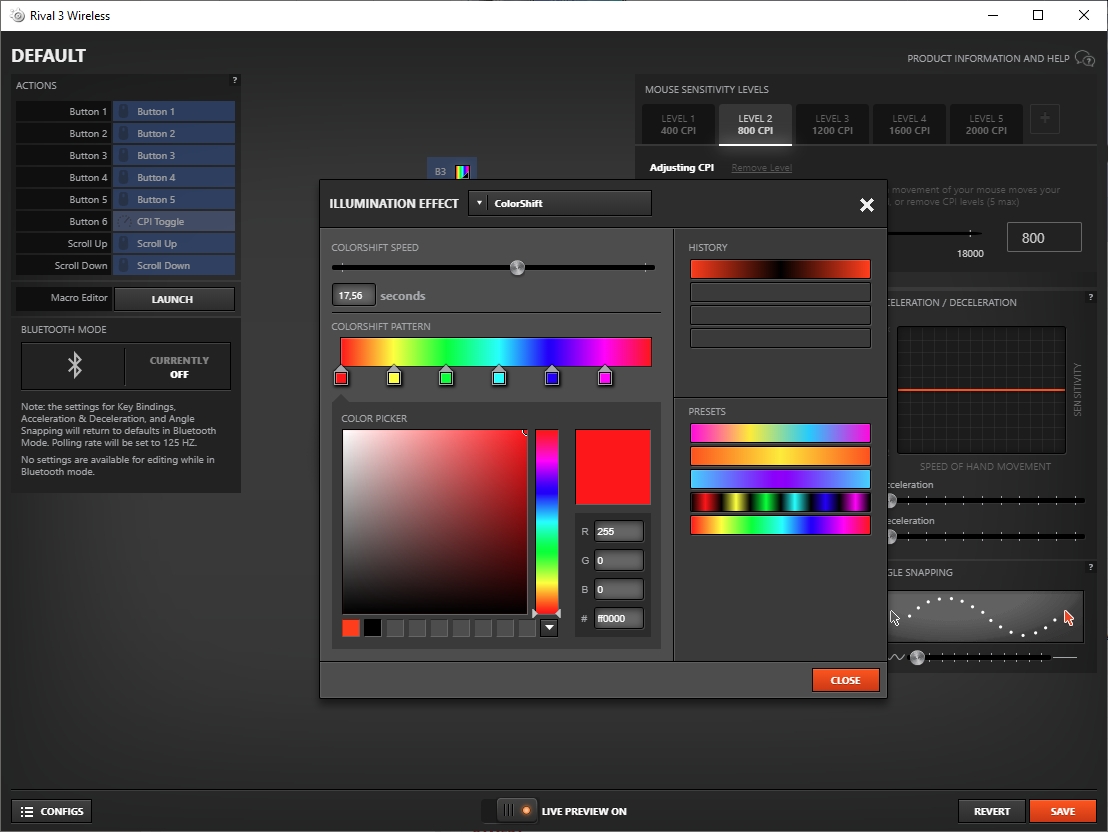
Task: Click the Bluetooth mode icon
Action: [74, 365]
